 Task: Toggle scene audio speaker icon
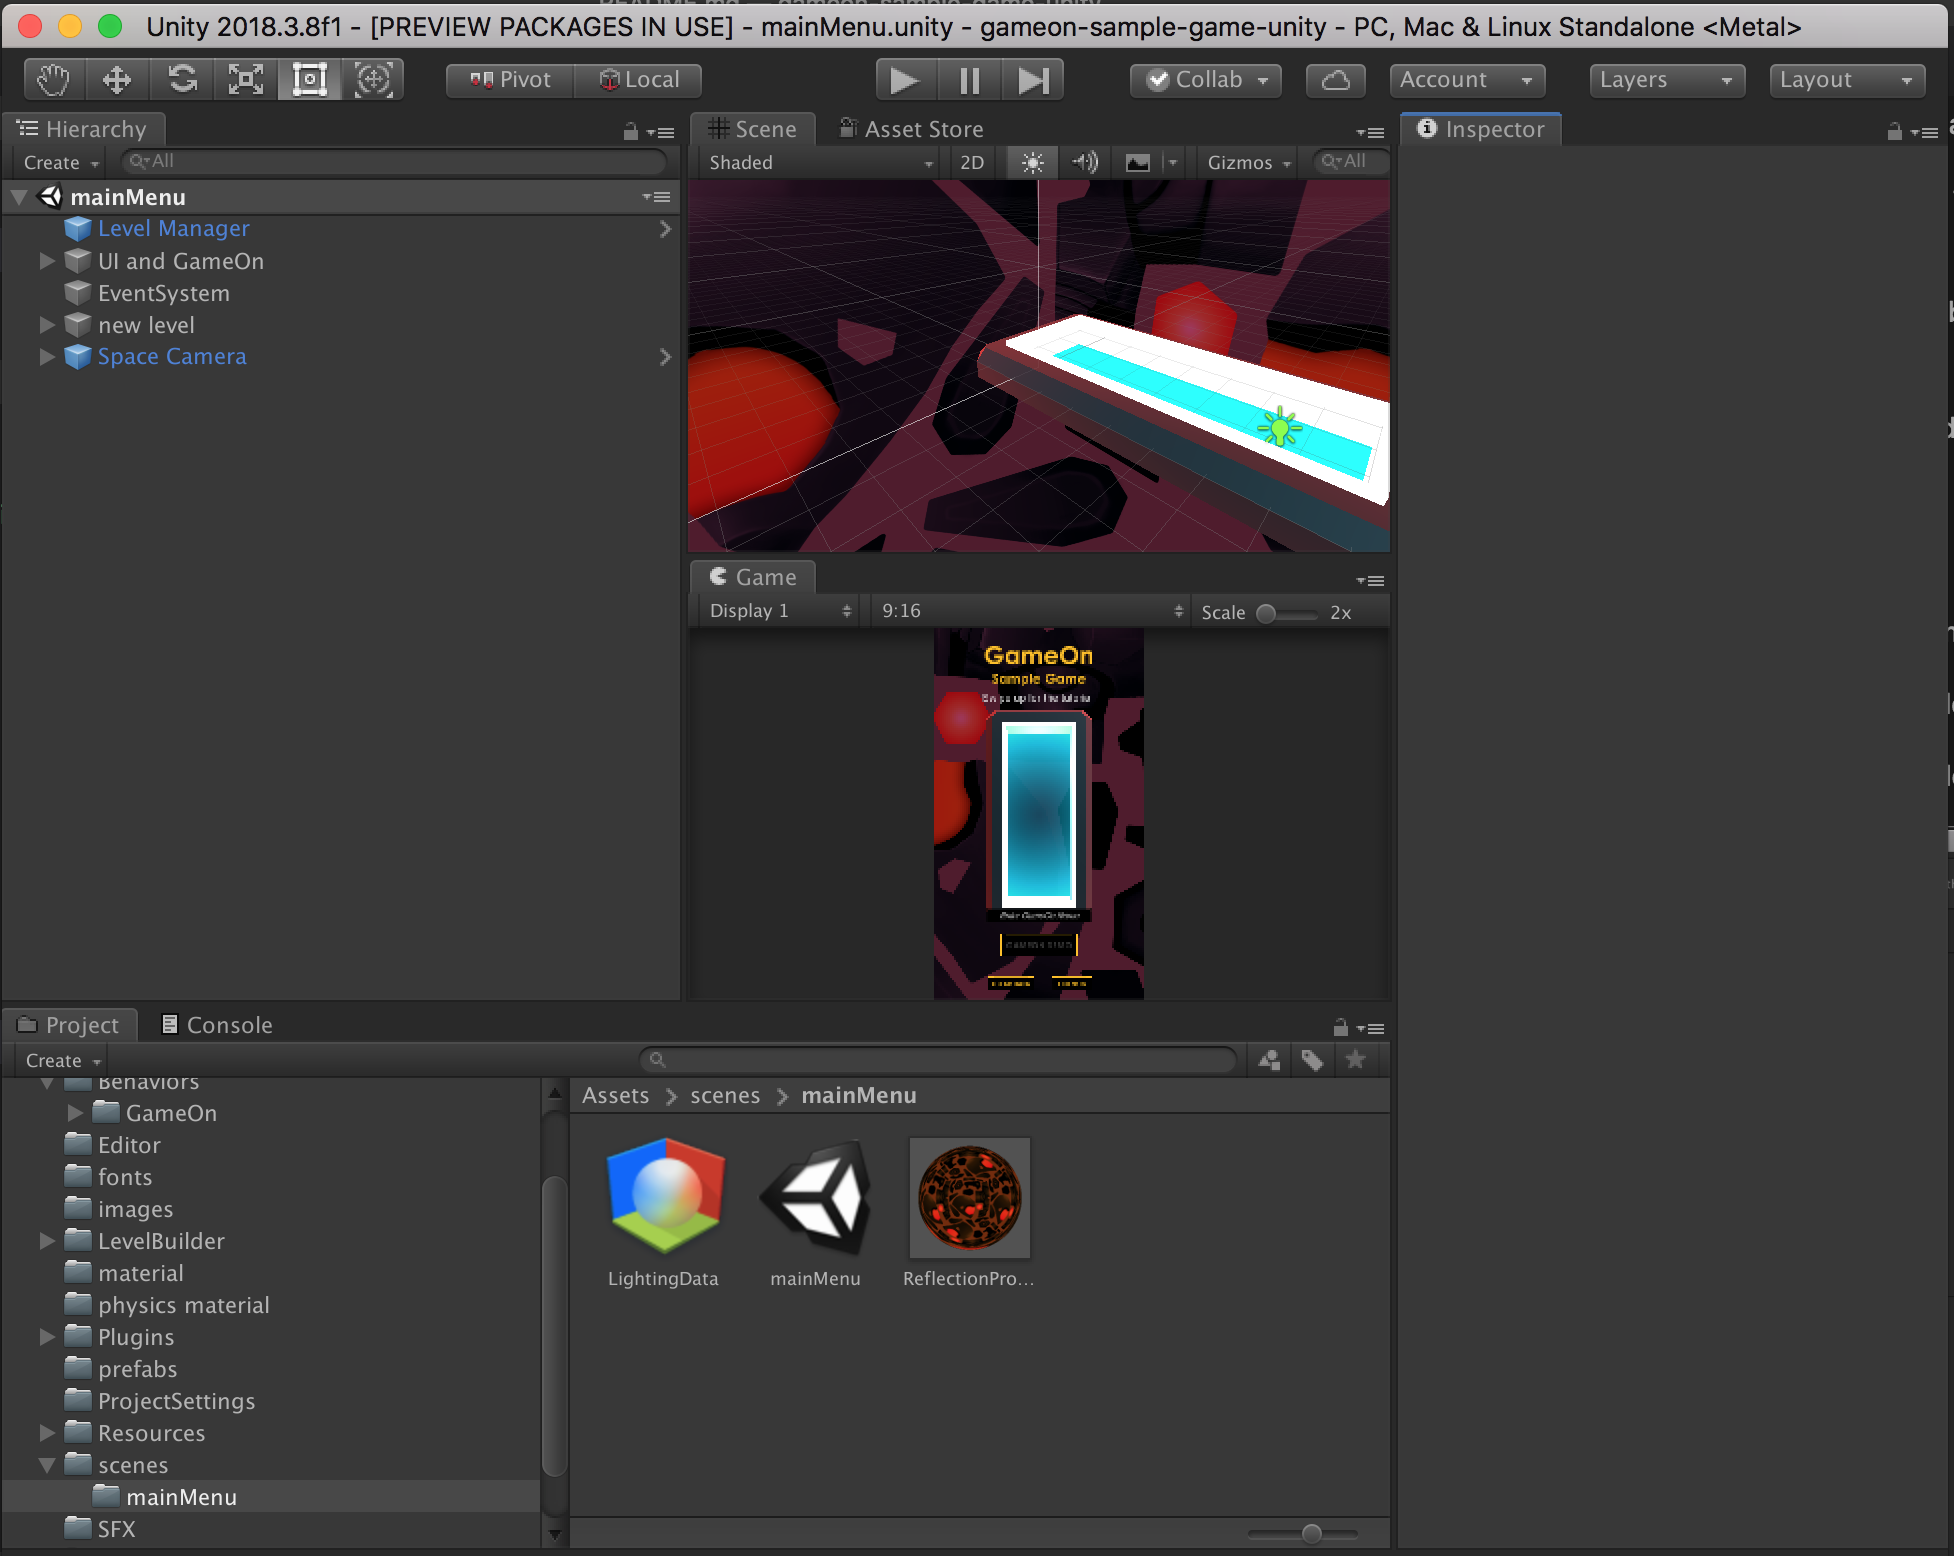click(x=1085, y=162)
